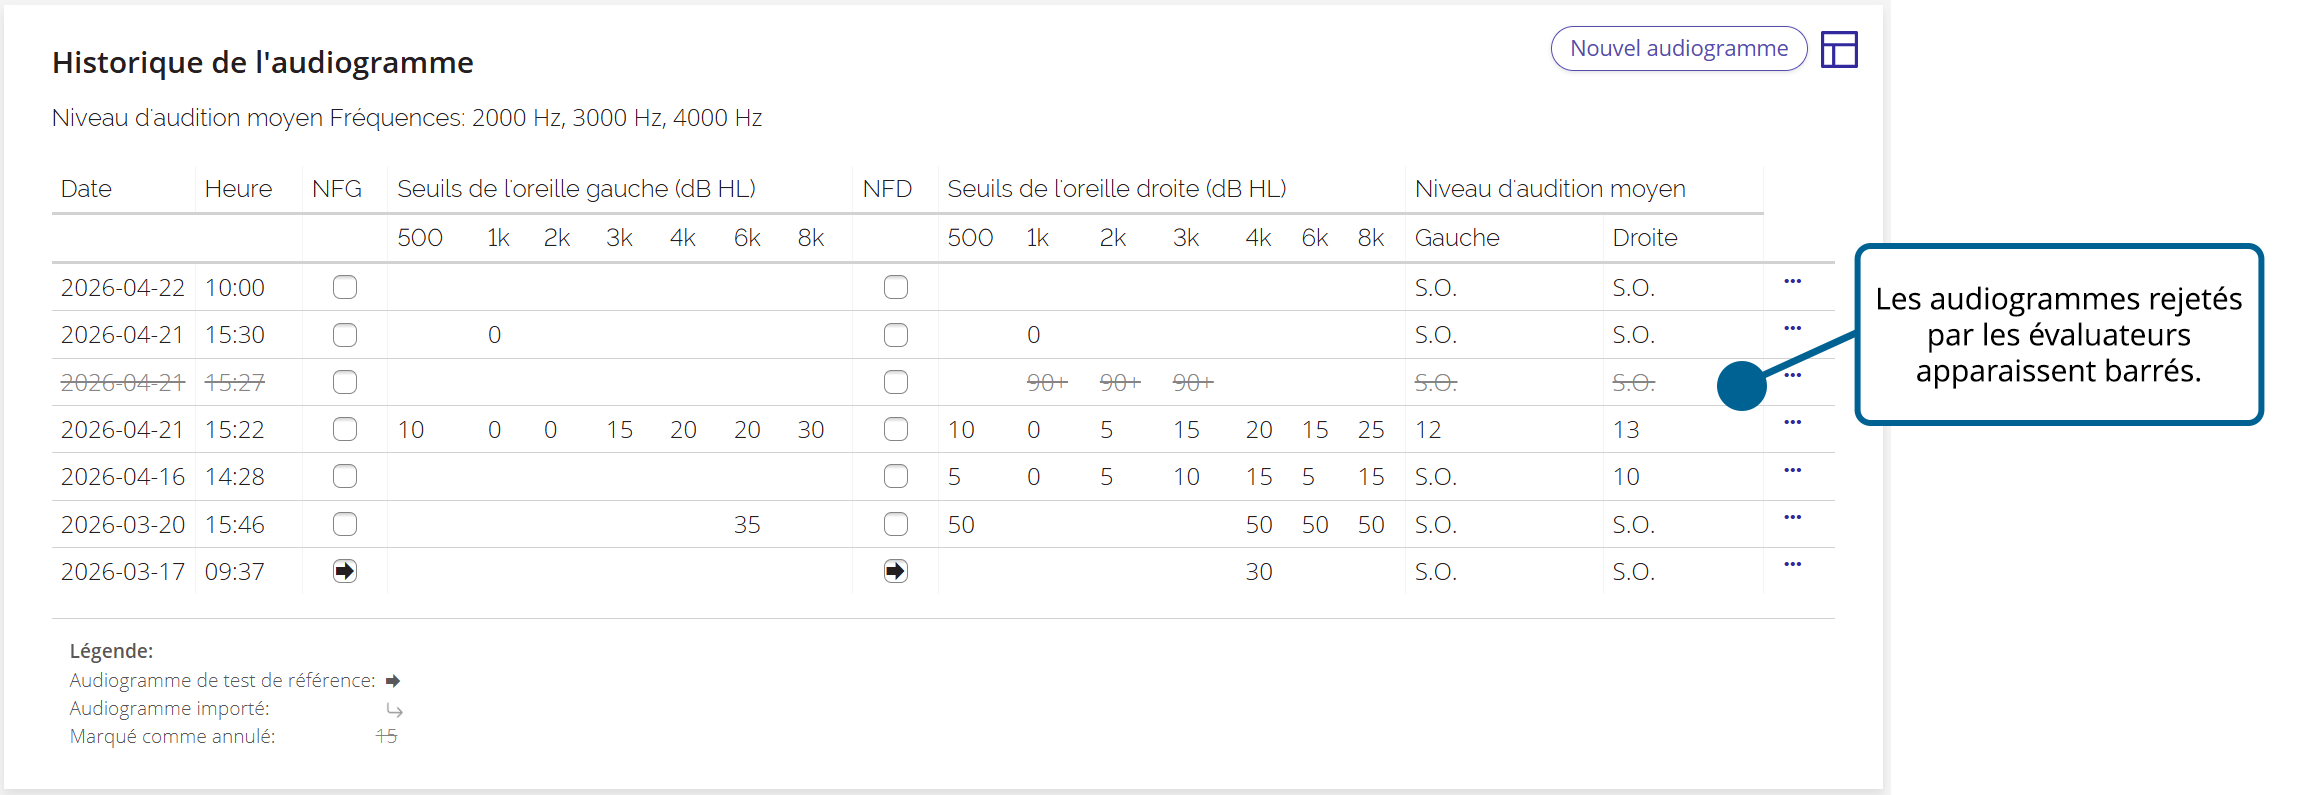Image resolution: width=2315 pixels, height=795 pixels.
Task: Open the more-options menu for the 2026-03-20 15:46 row
Action: click(1792, 517)
